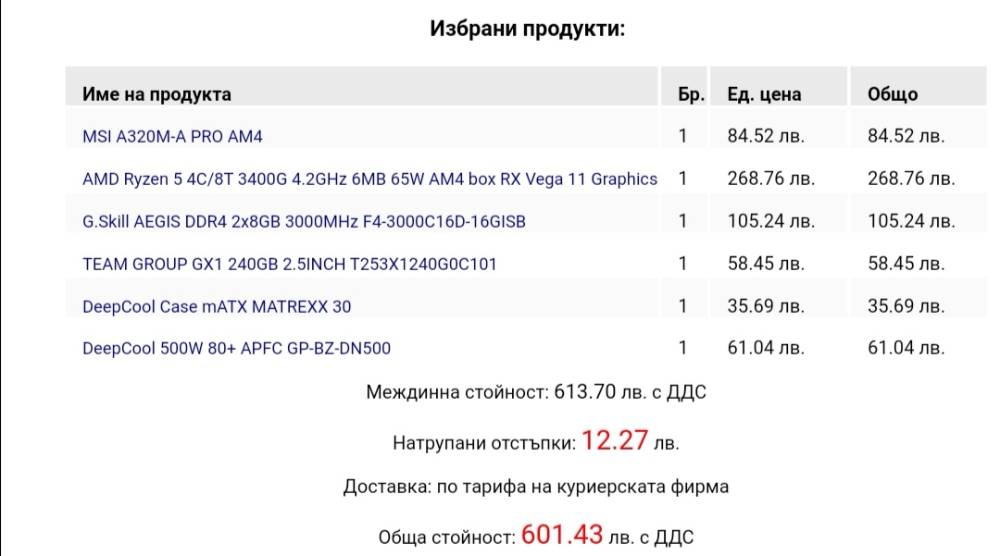Click the 'Избрани продукти:' heading
The image size is (1000, 556).
pos(527,29)
